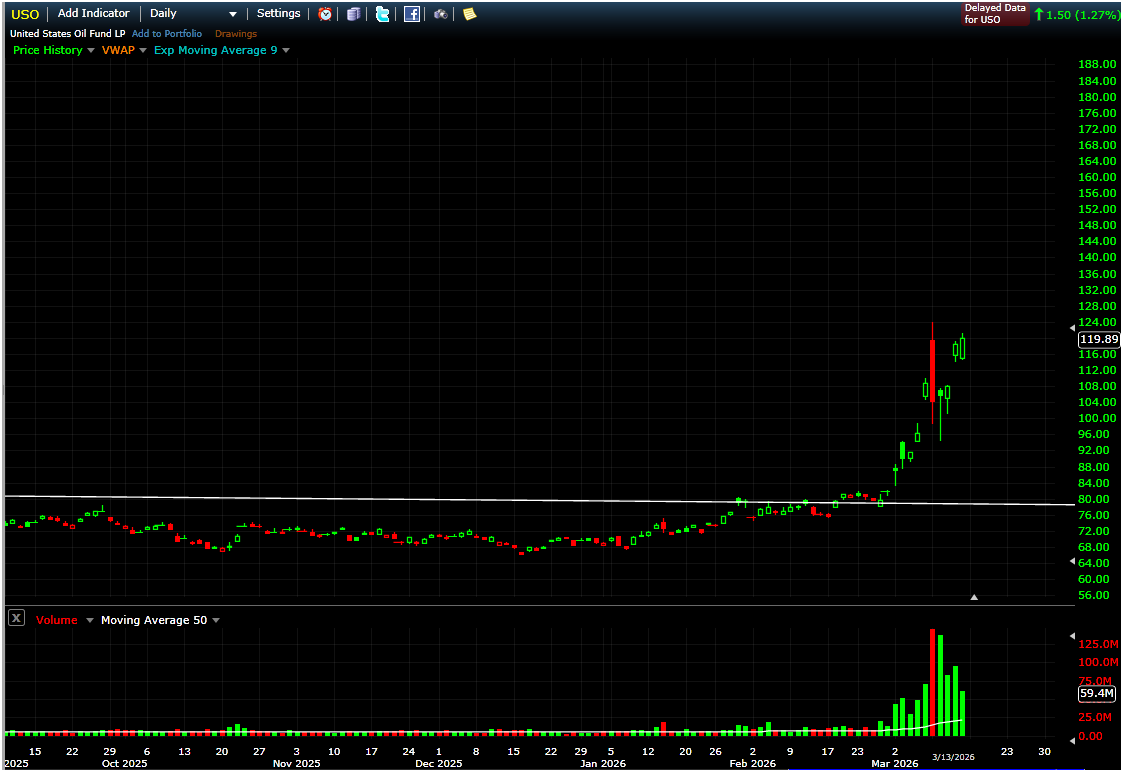Open the Add Indicator menu
This screenshot has height=772, width=1123.
pos(93,14)
